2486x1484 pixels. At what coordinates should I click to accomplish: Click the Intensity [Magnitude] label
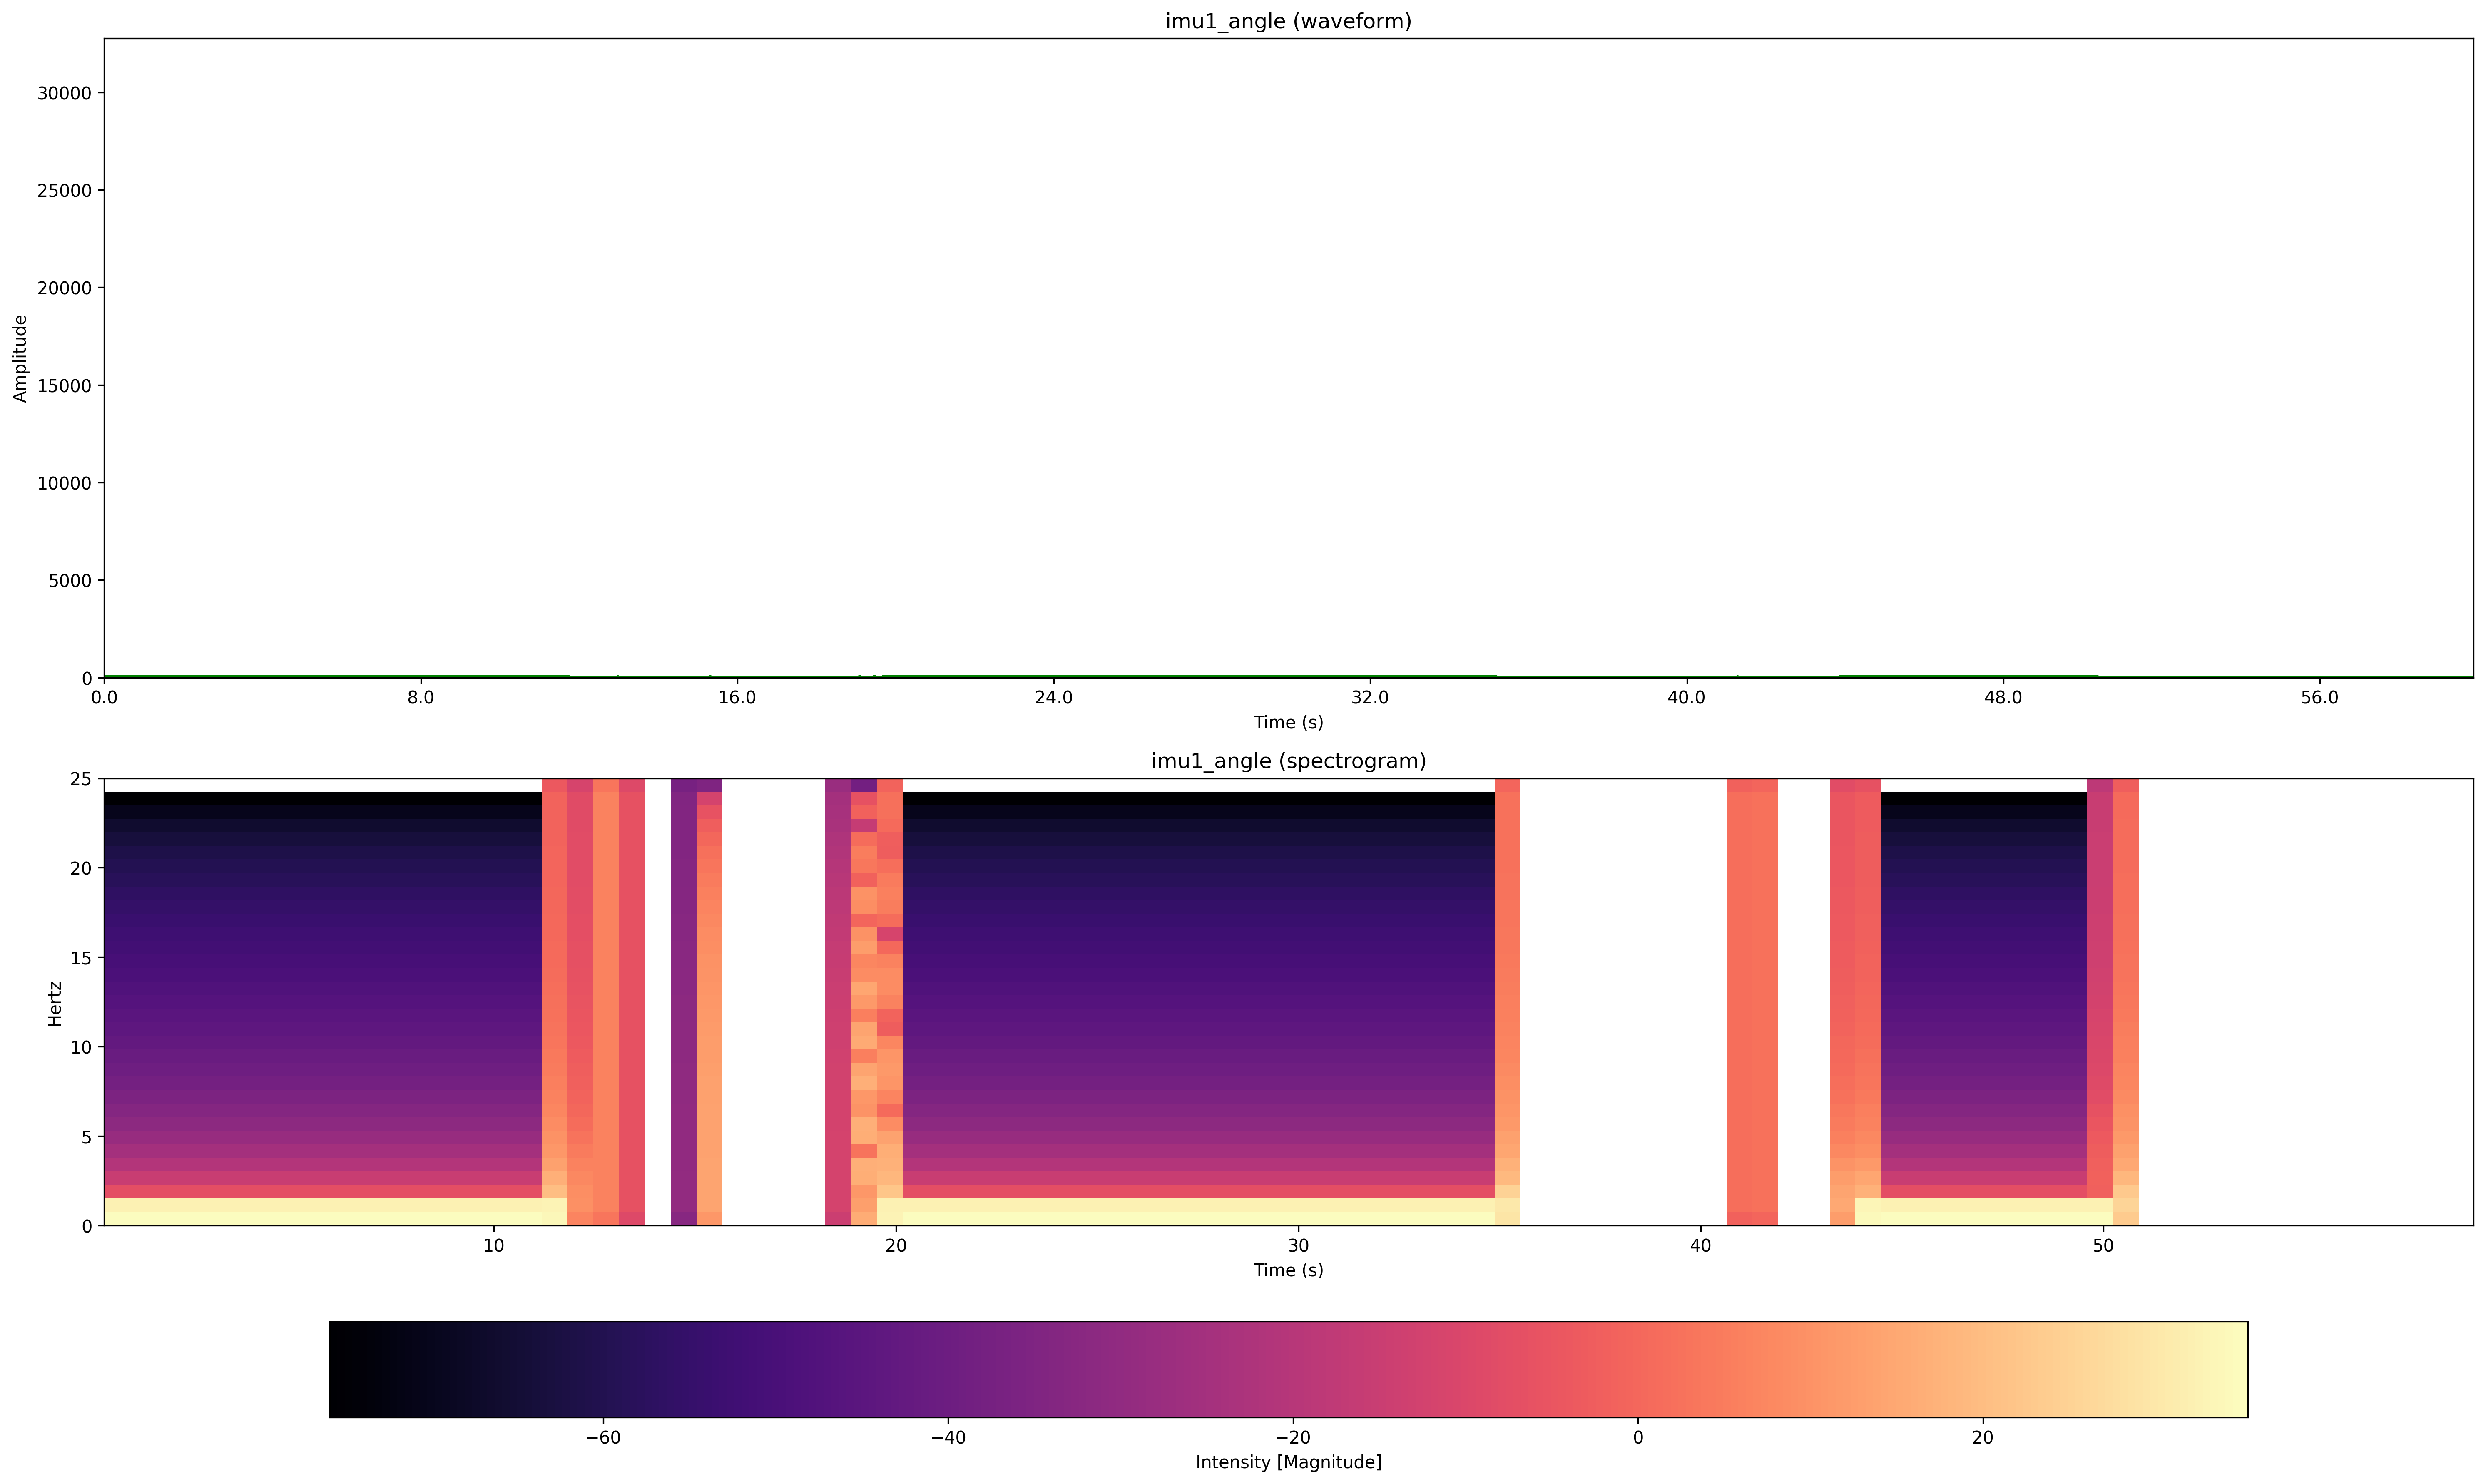tap(1288, 1463)
